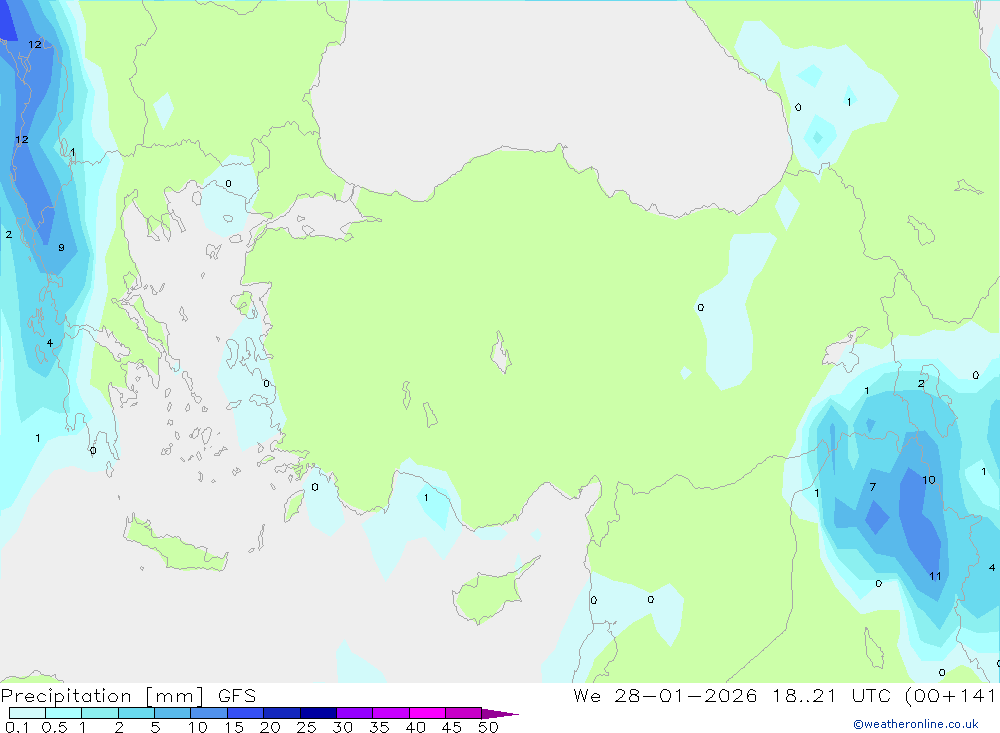Click the '20' legend scale label
The image size is (1000, 733).
coord(270,727)
